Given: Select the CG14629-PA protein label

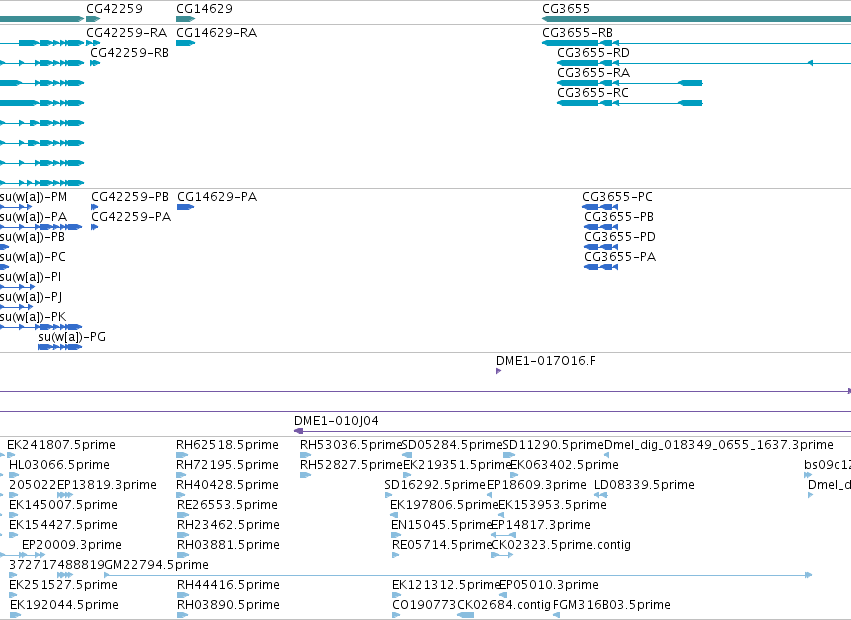Looking at the screenshot, I should coord(217,197).
